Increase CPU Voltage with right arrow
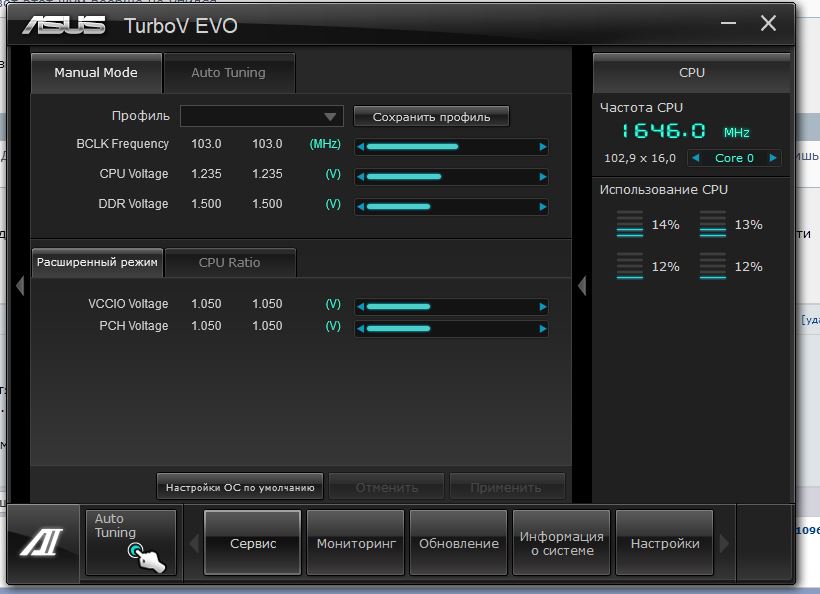This screenshot has height=594, width=820. coord(543,177)
